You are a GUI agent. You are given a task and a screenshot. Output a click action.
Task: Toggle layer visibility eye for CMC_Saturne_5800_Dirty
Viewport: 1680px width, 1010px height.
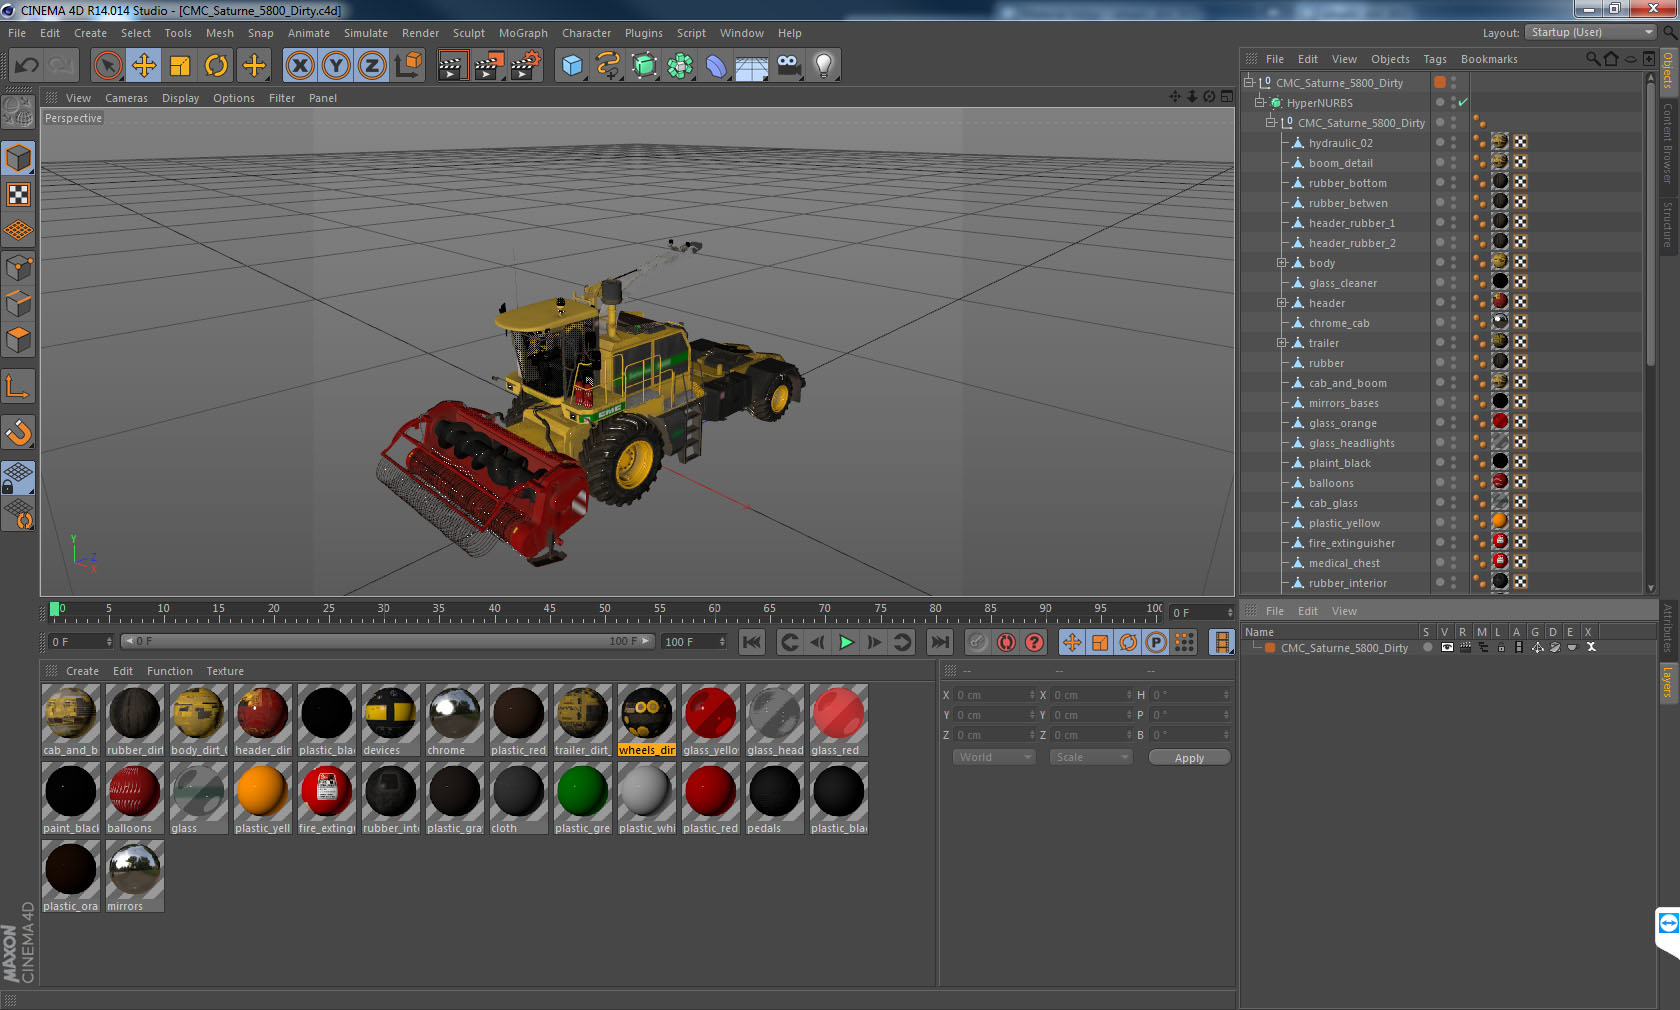(1447, 647)
